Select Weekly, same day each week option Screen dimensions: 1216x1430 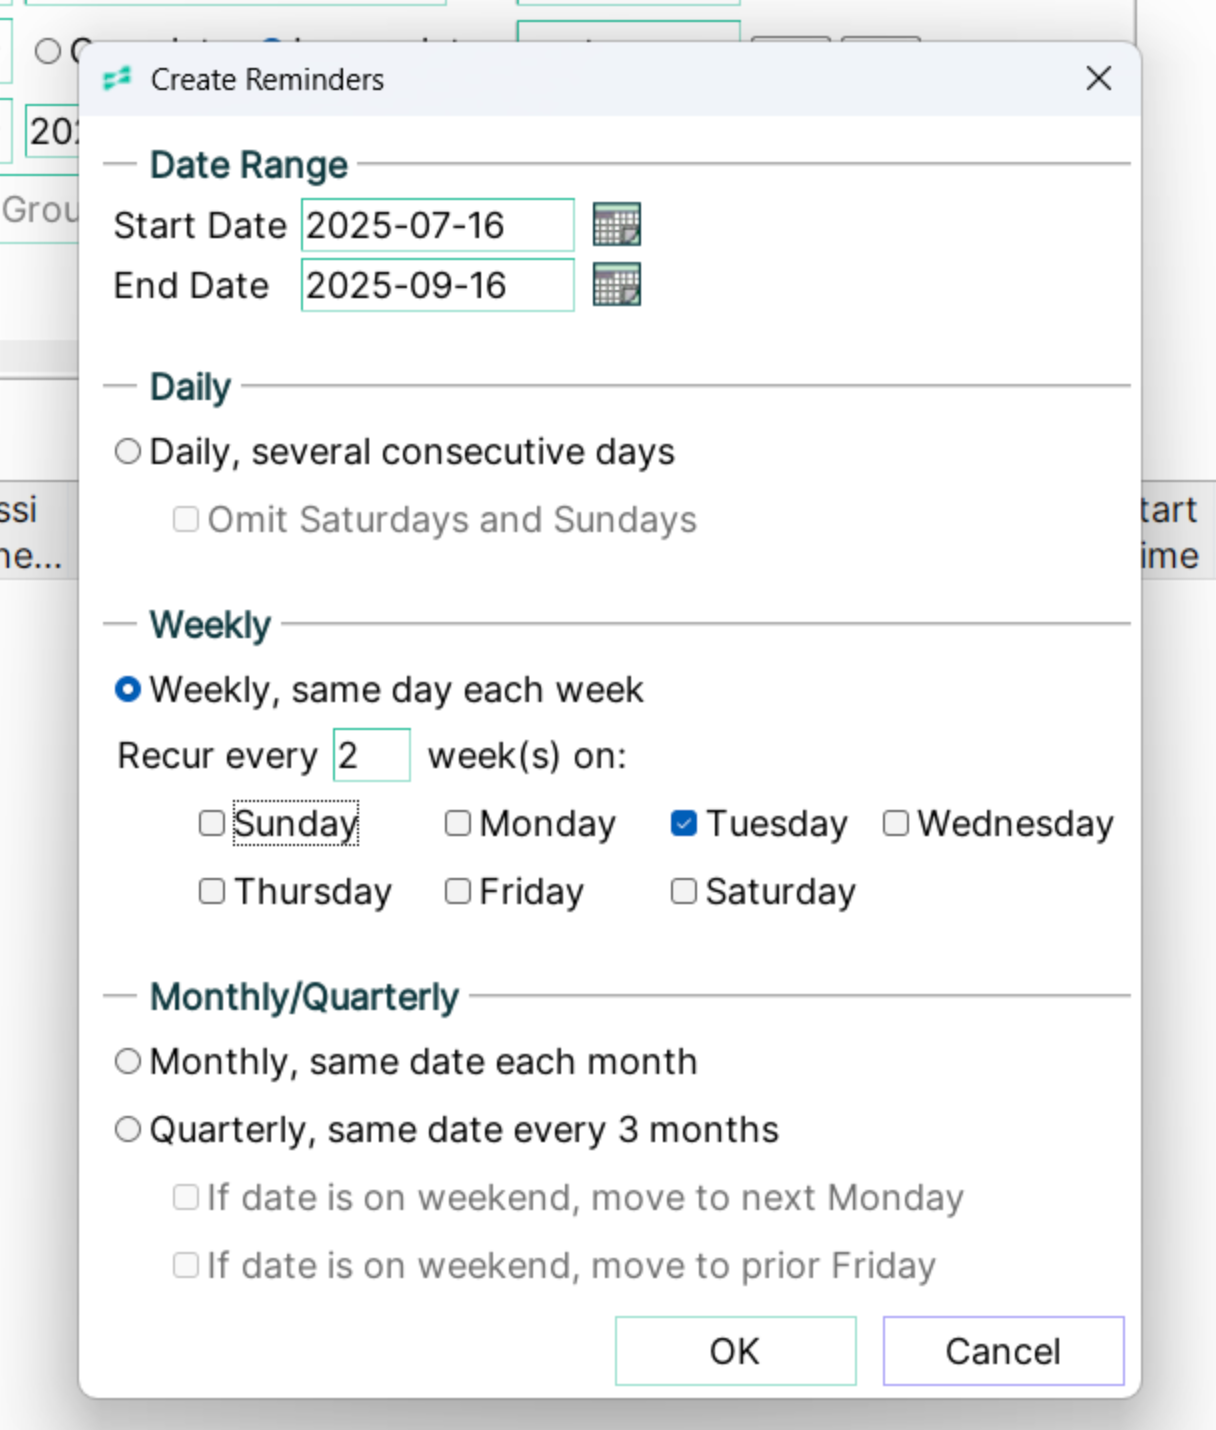tap(128, 689)
